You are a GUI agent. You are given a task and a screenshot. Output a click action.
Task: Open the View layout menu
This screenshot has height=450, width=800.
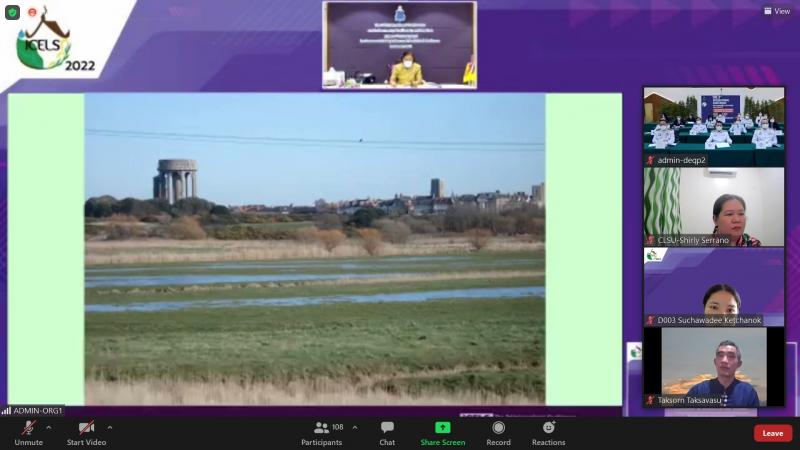coord(777,11)
